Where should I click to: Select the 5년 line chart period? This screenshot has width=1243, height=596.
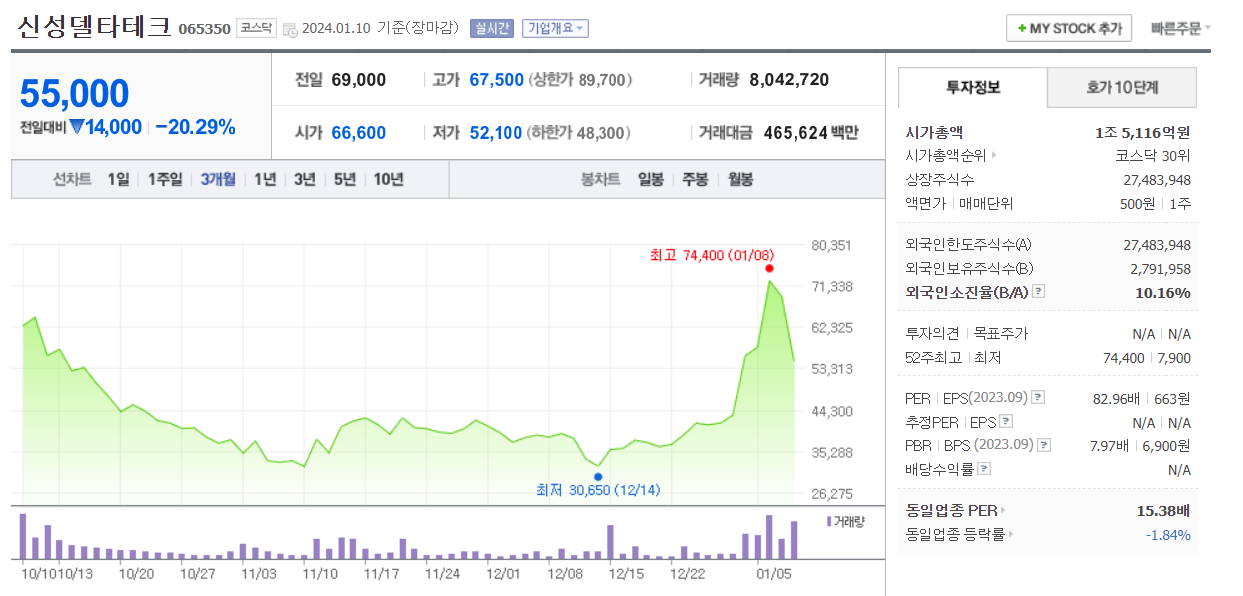click(345, 179)
